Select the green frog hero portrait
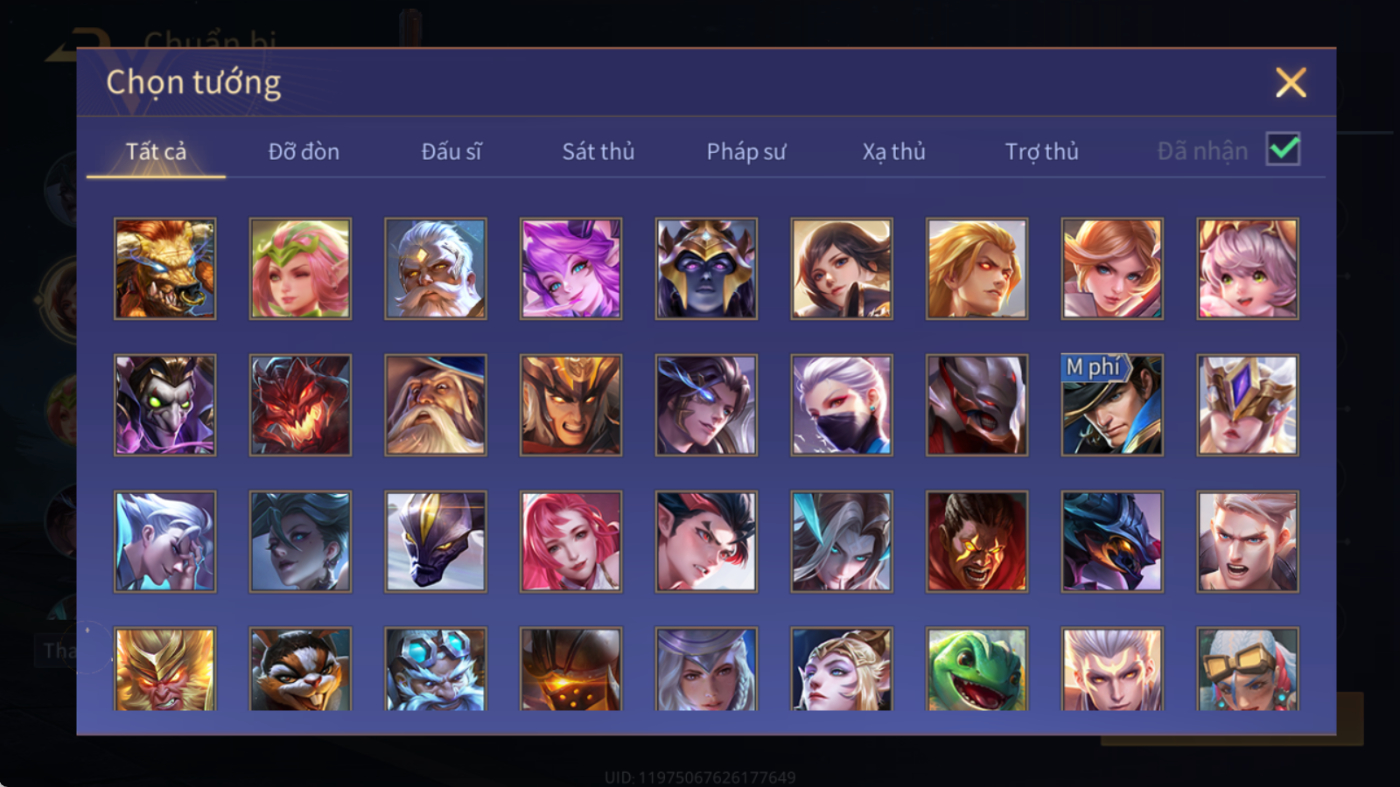 click(977, 669)
